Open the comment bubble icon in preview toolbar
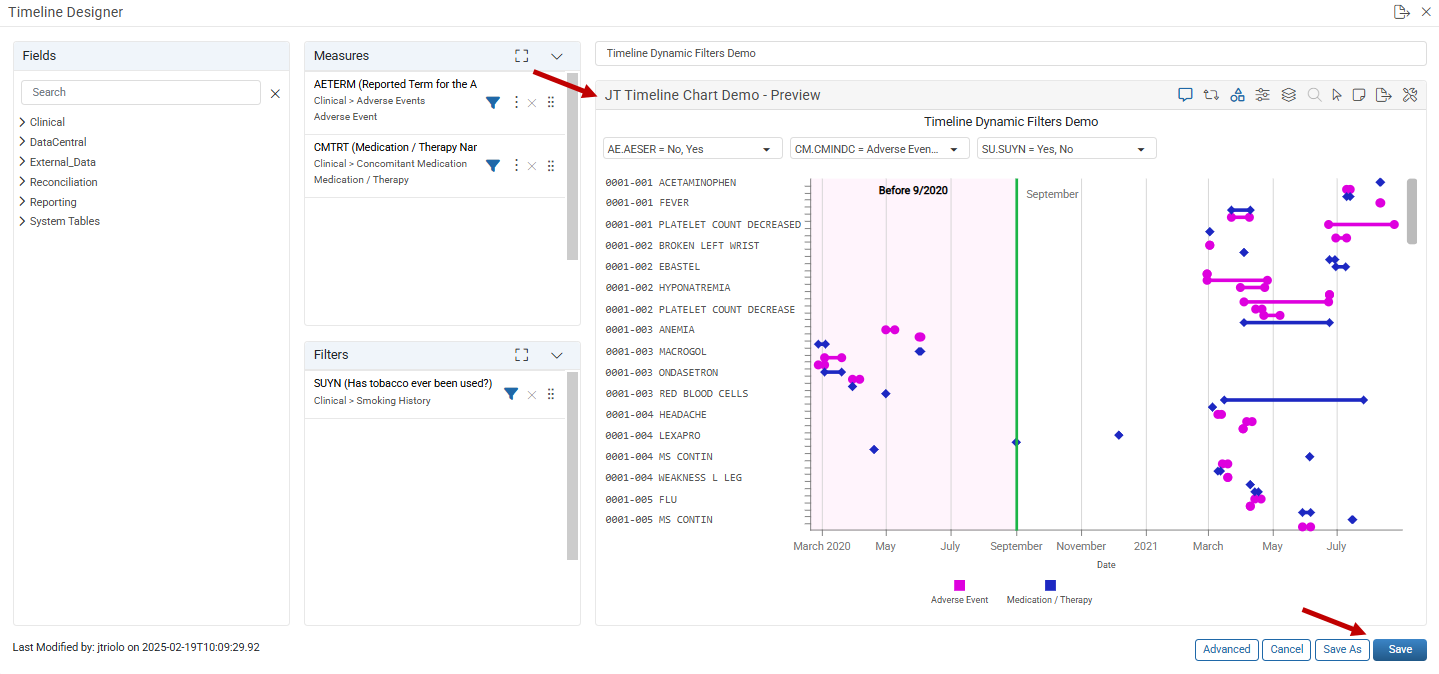1439x674 pixels. coord(1185,95)
